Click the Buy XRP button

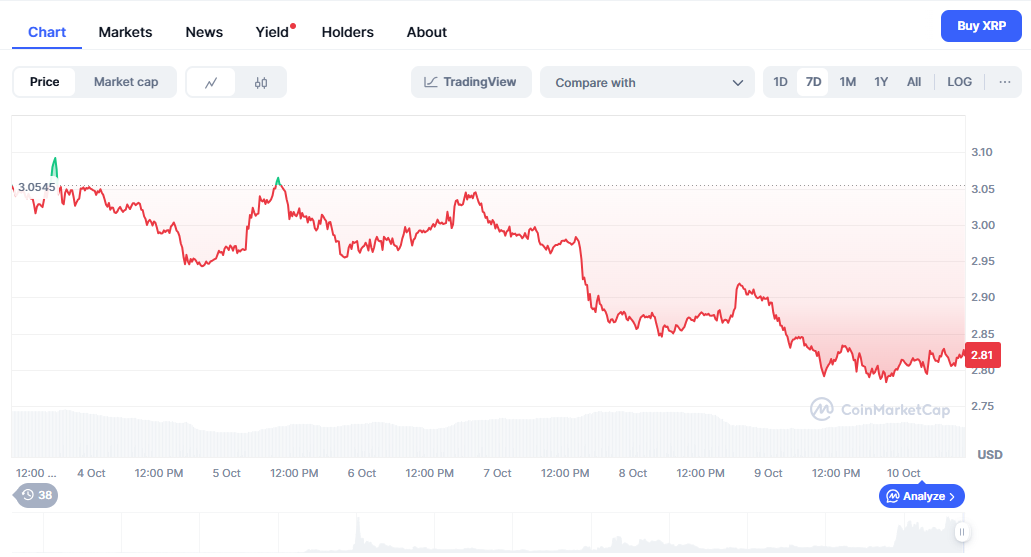[x=981, y=26]
